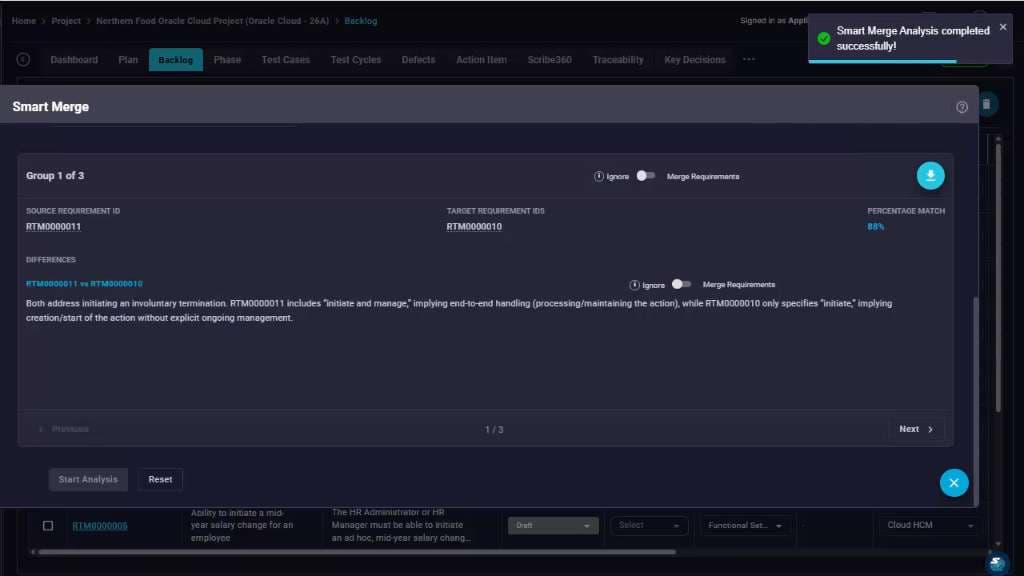Open the Smart Merge help icon

click(x=961, y=107)
